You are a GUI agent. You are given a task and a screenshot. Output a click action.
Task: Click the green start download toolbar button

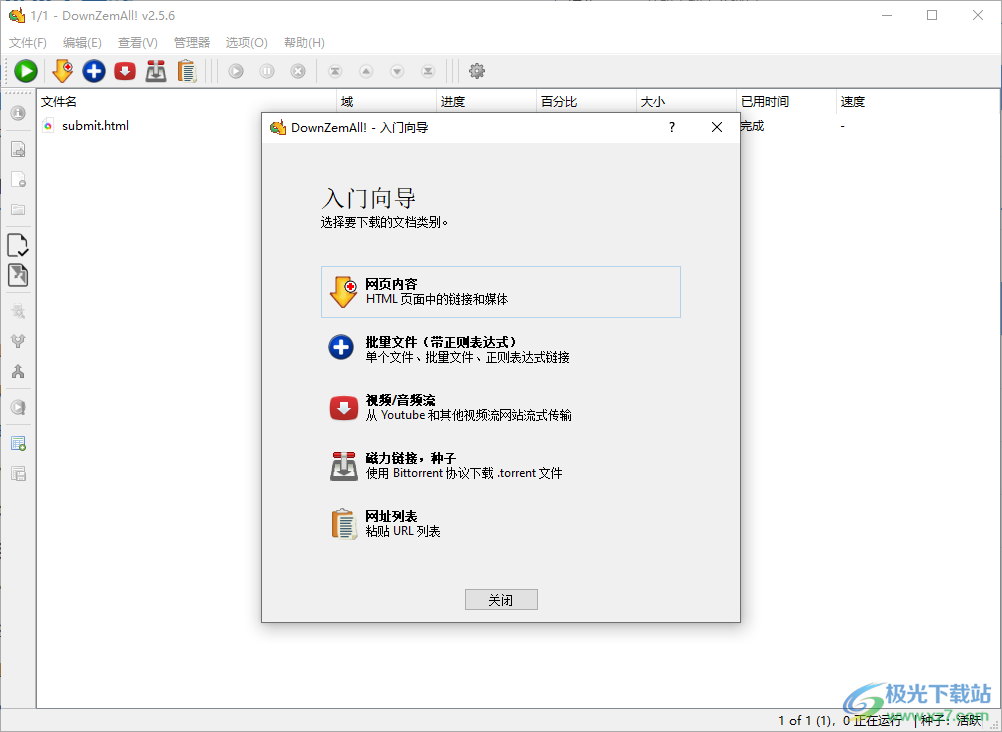coord(26,71)
